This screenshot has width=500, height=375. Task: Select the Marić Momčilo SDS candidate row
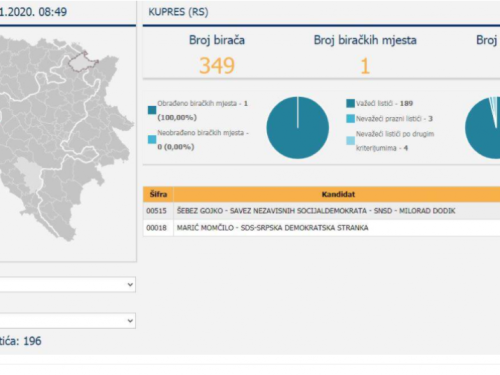(322, 228)
